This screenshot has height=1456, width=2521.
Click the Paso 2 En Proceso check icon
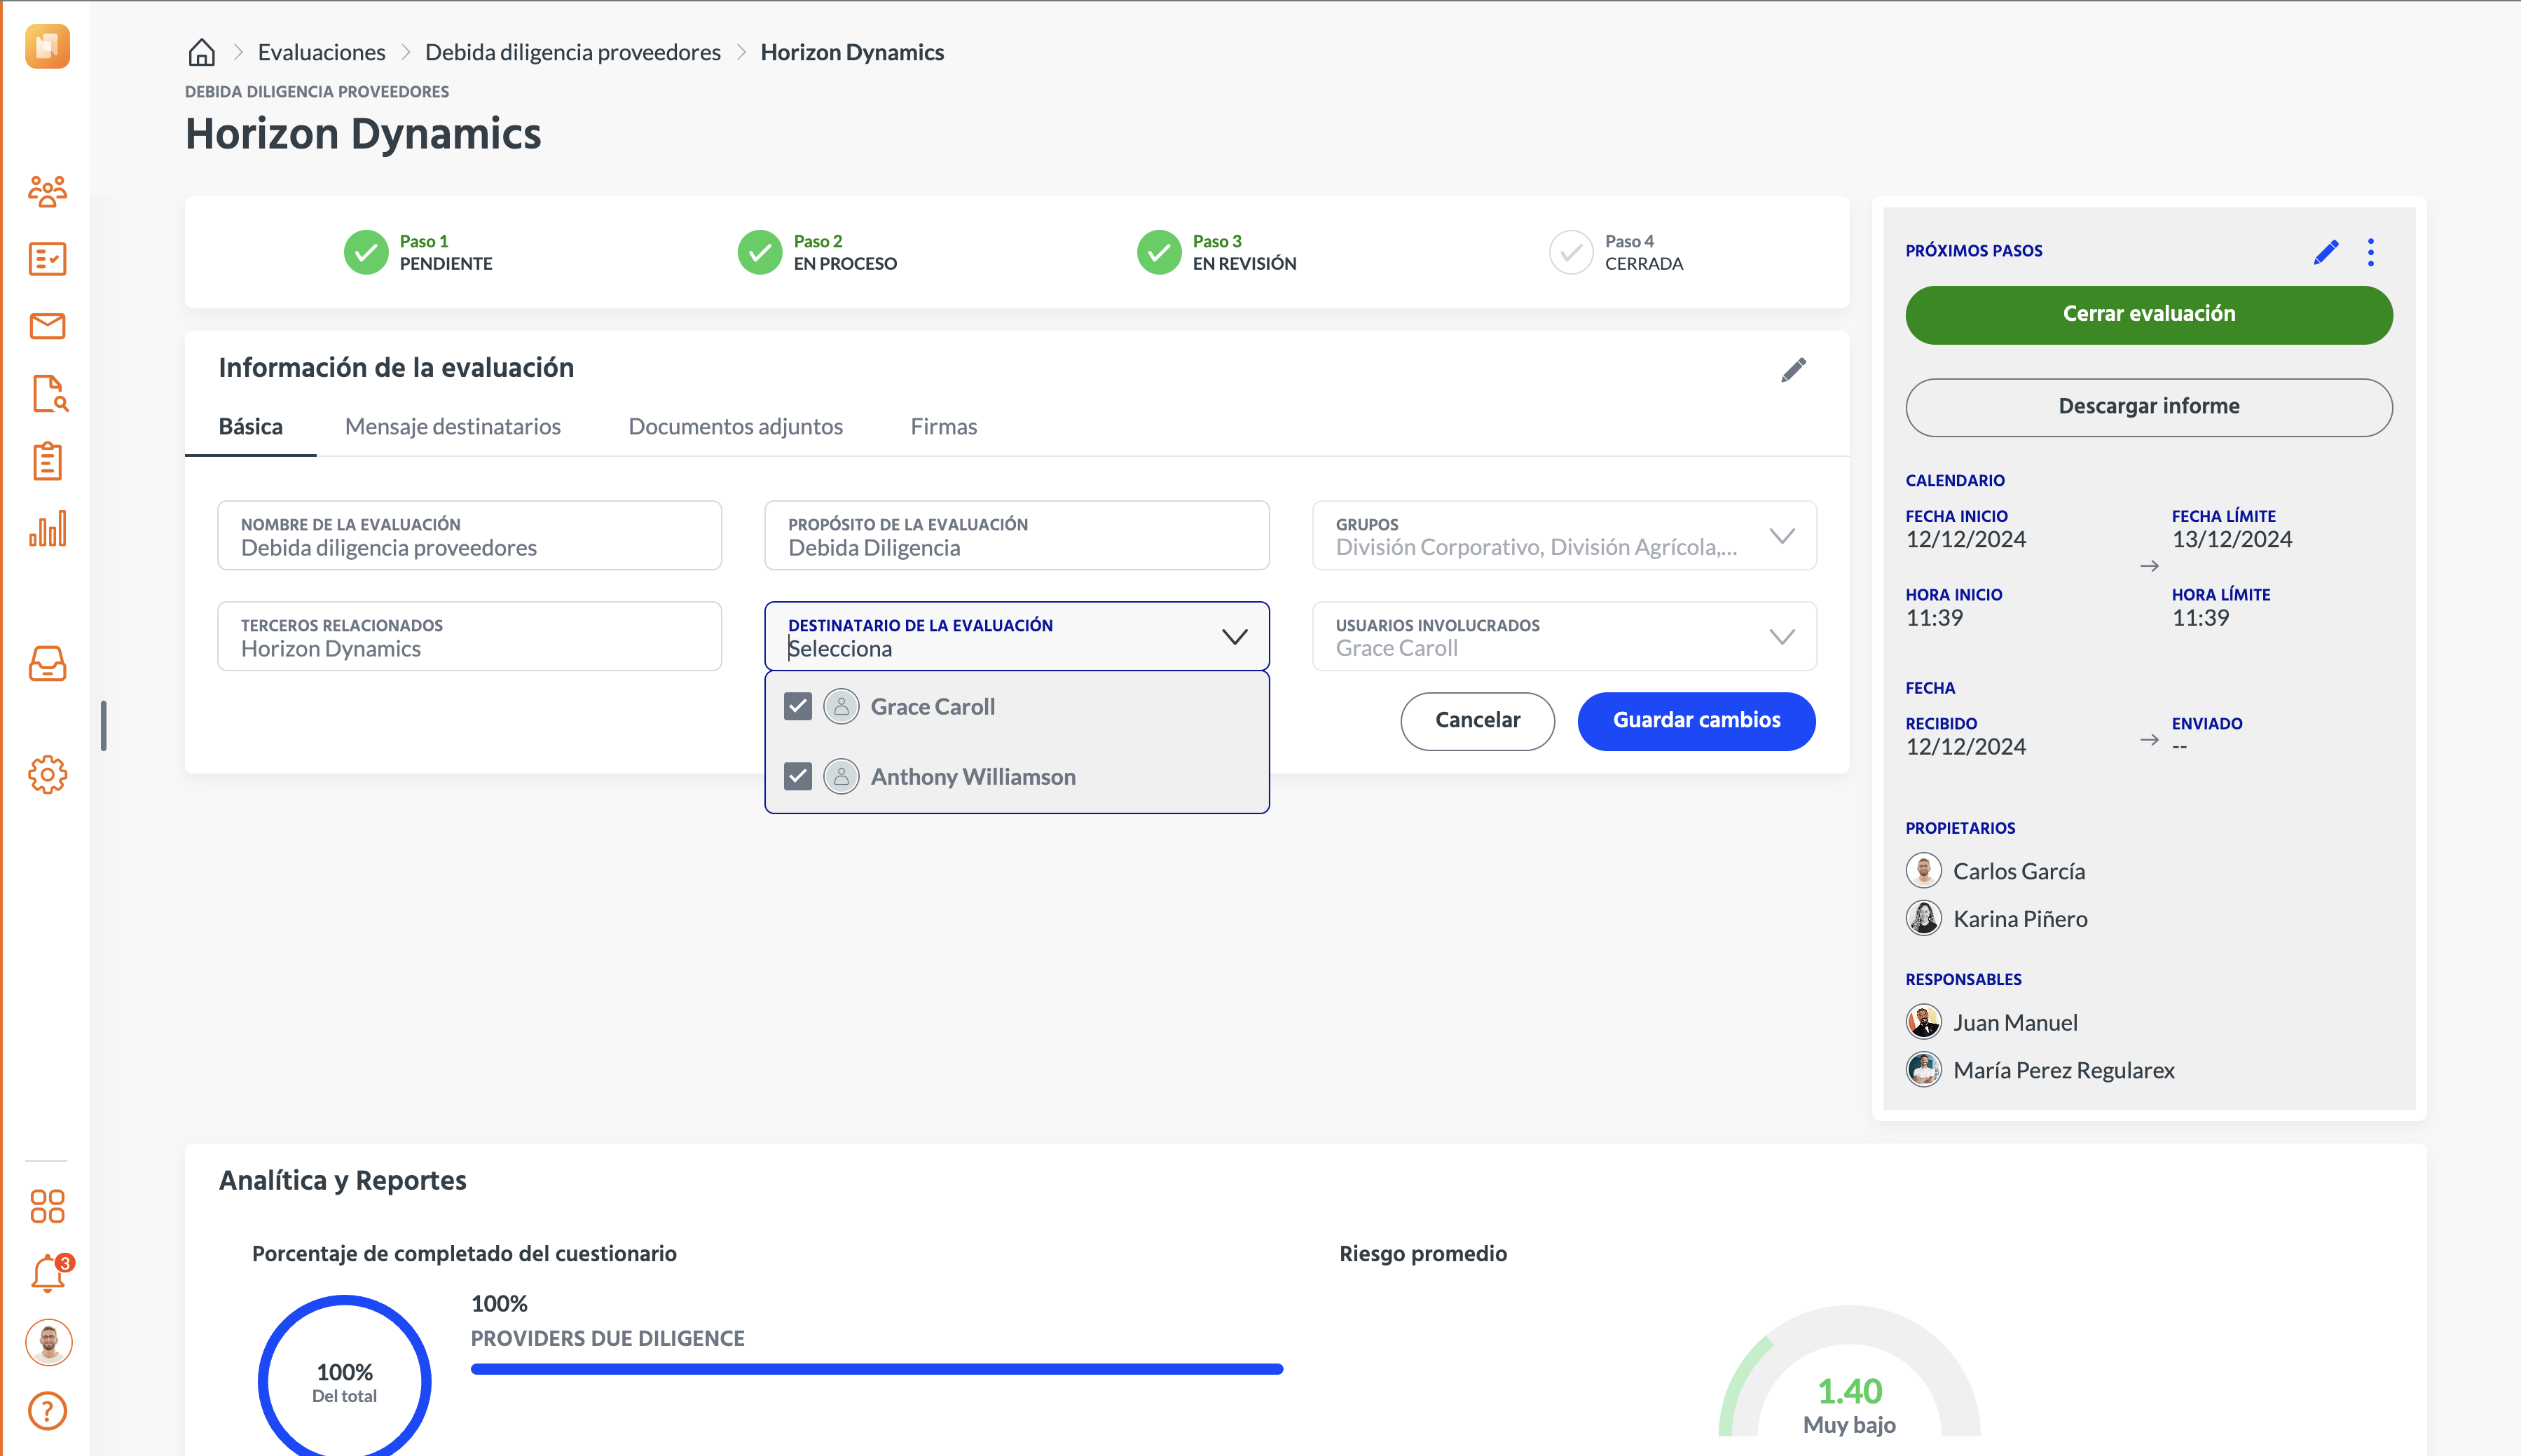coord(760,252)
